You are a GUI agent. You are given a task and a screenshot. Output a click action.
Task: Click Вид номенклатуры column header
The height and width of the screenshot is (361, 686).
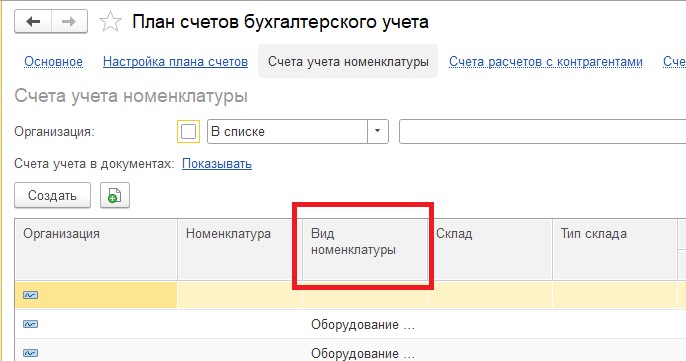(x=365, y=249)
